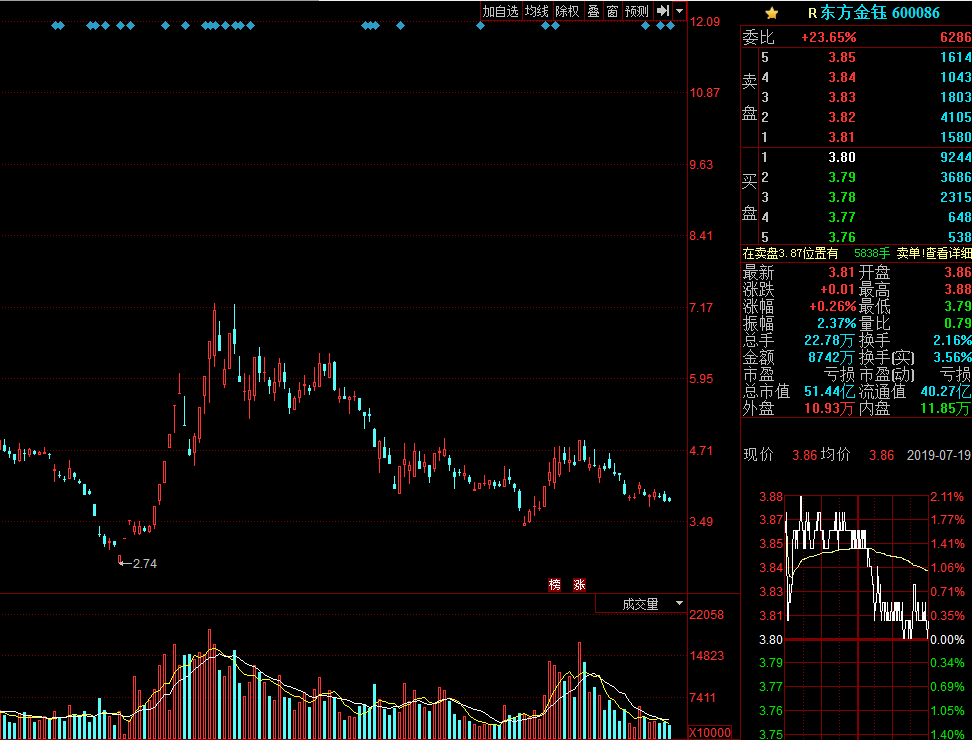Select sell level 5 price 3.85

[x=842, y=58]
